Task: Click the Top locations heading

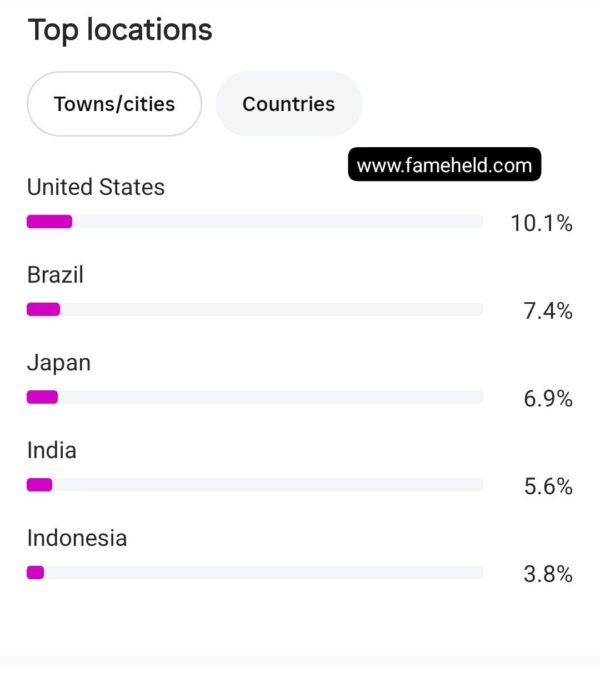Action: tap(120, 30)
